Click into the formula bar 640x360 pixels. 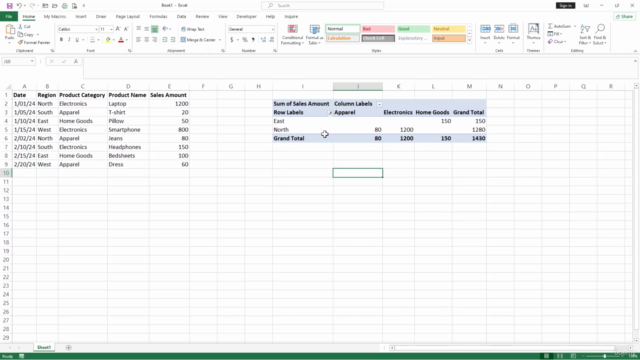pos(359,68)
